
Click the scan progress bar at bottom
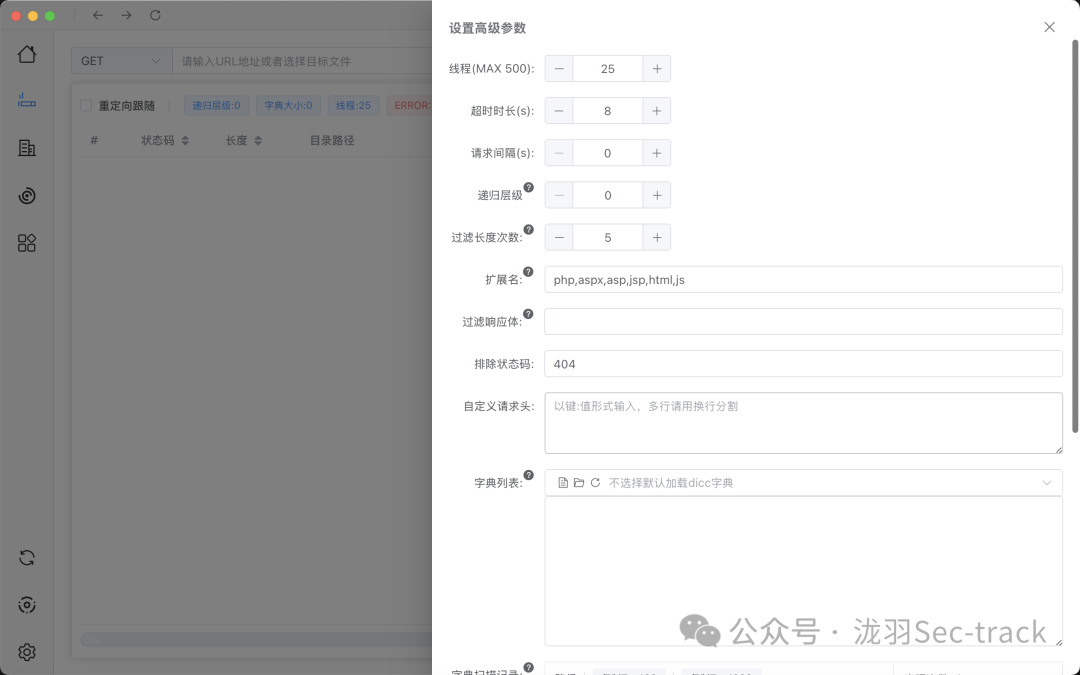(256, 640)
